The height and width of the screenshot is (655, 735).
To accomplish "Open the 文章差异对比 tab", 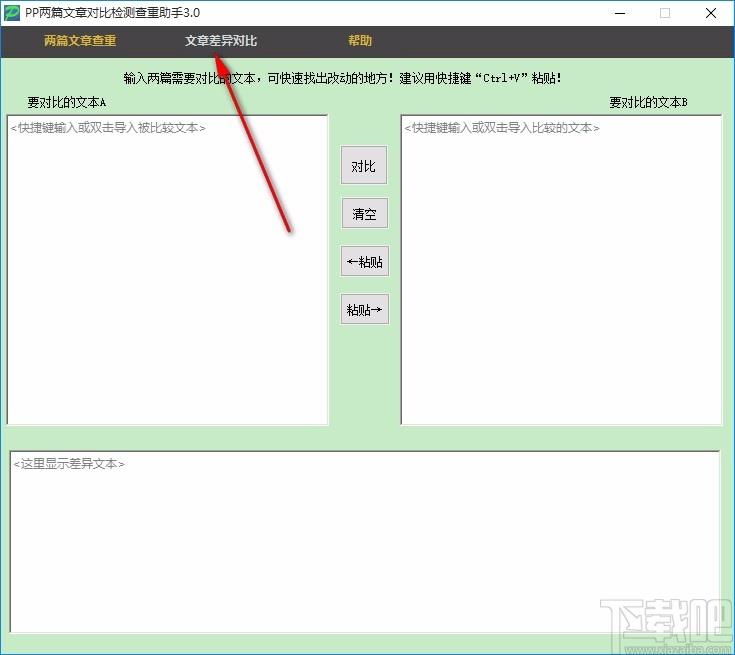I will coord(221,41).
